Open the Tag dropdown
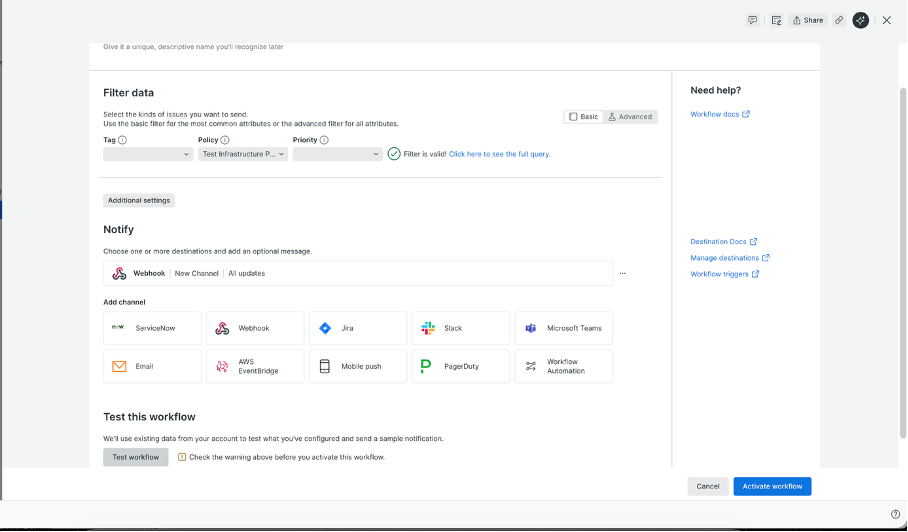This screenshot has height=532, width=908. coord(148,154)
